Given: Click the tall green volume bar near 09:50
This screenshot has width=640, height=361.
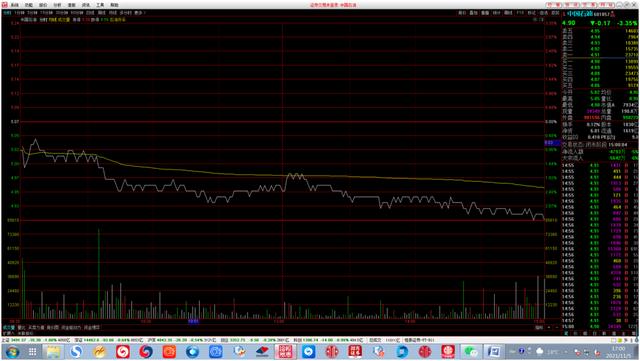Looking at the screenshot, I should coord(98,274).
